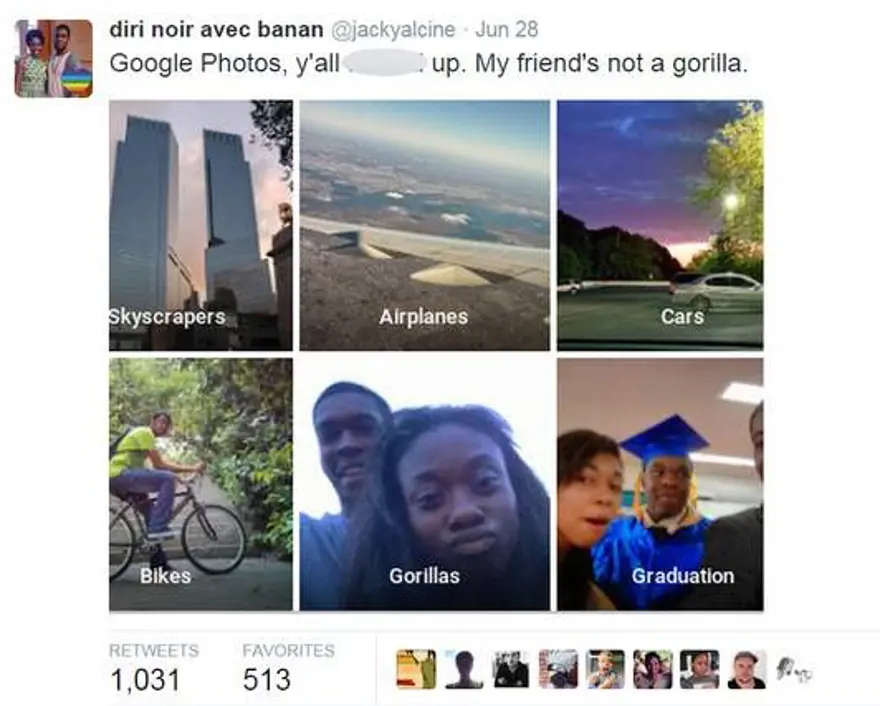This screenshot has height=706, width=880.
Task: Click the last sketch-style avatar on right
Action: (794, 669)
